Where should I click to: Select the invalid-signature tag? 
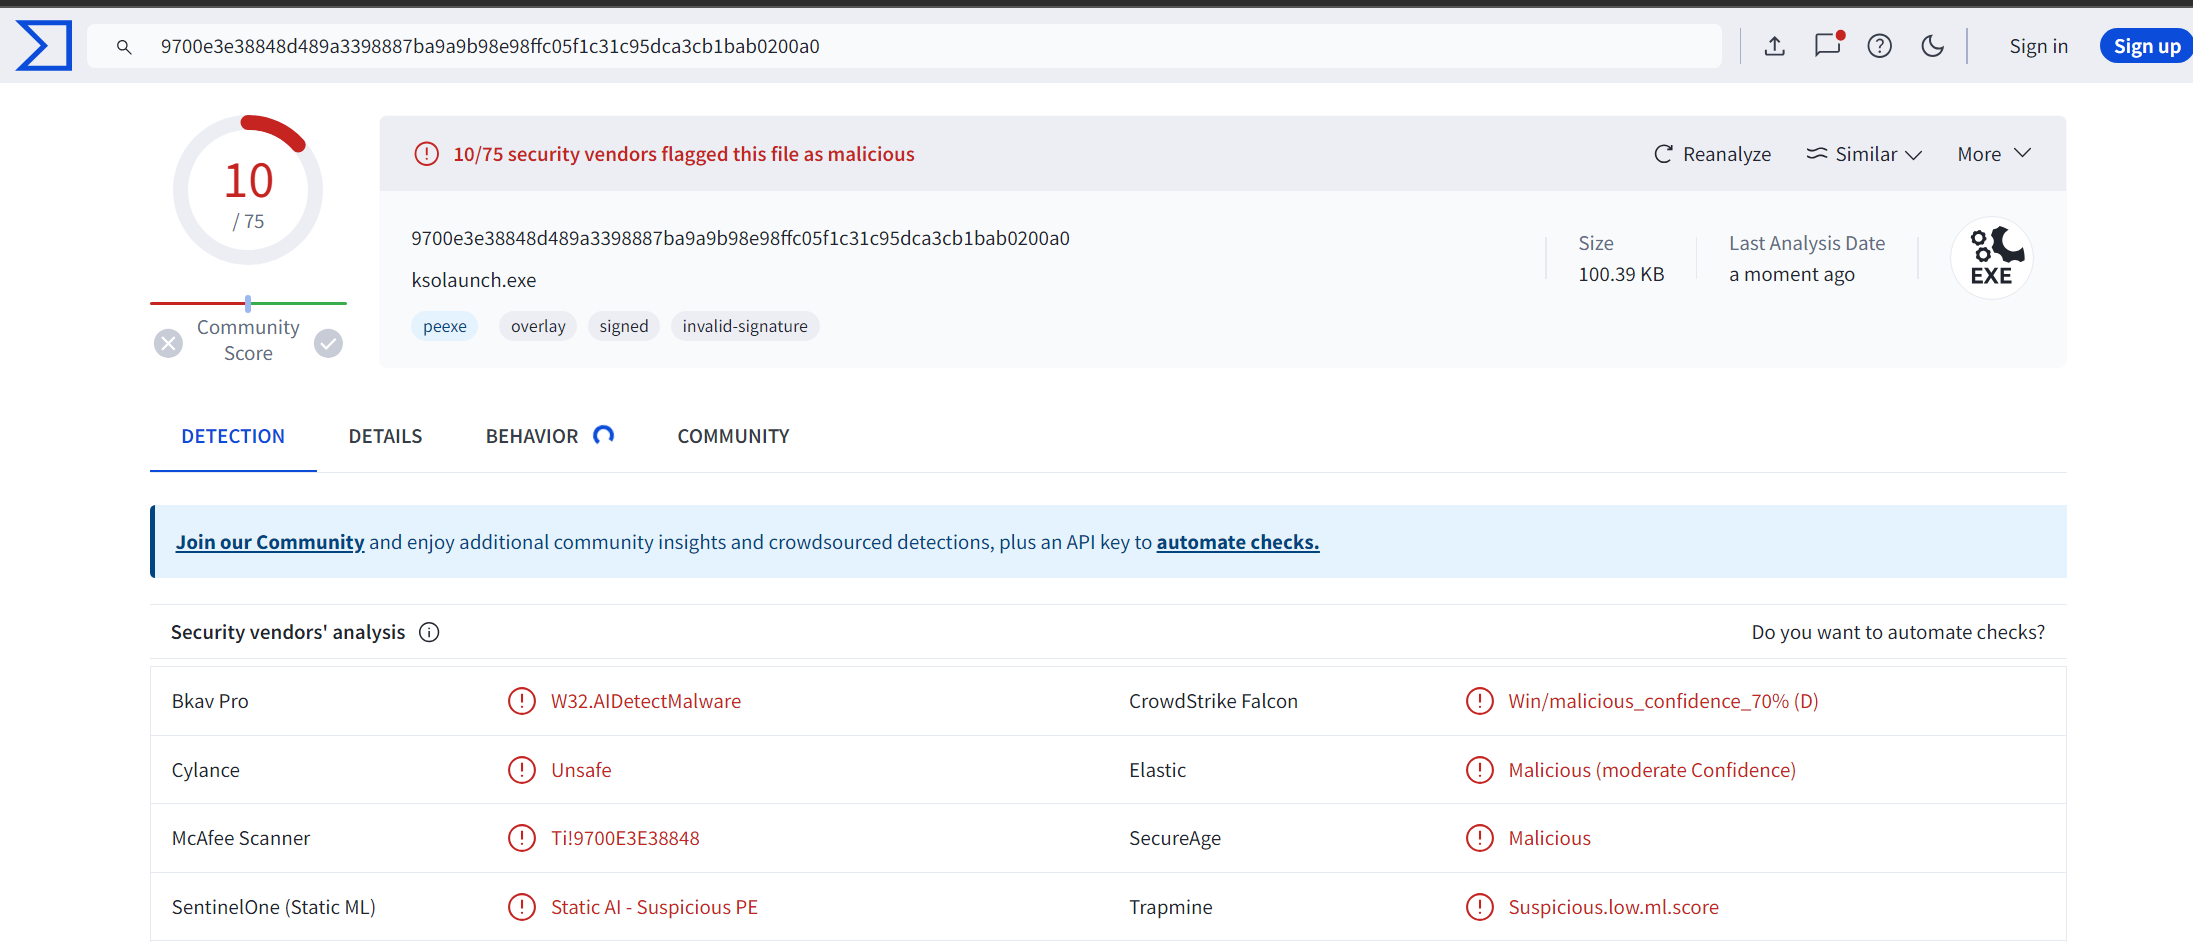coord(745,326)
